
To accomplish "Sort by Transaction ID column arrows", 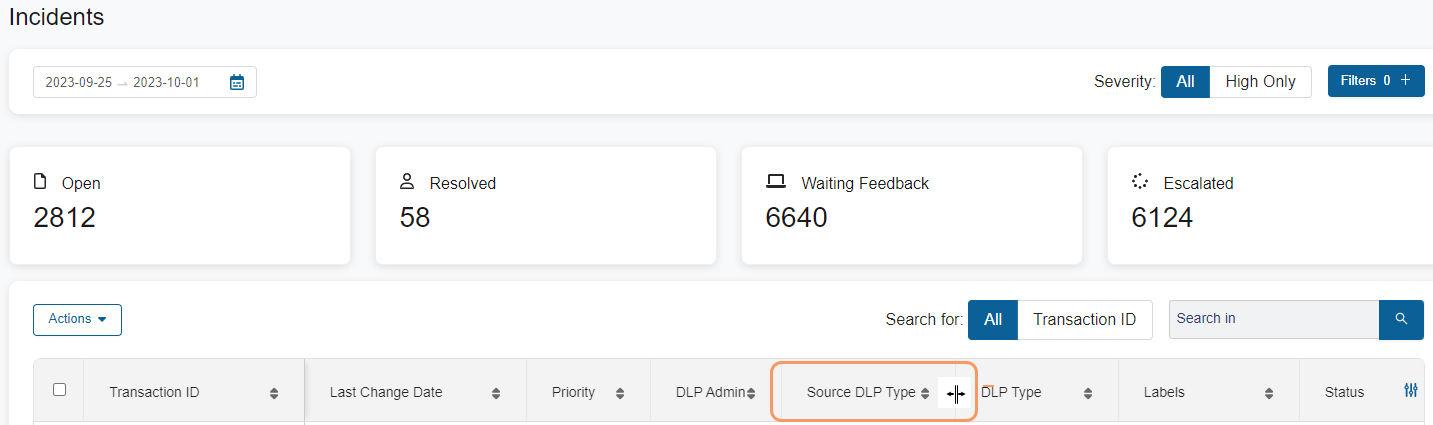I will pyautogui.click(x=274, y=393).
